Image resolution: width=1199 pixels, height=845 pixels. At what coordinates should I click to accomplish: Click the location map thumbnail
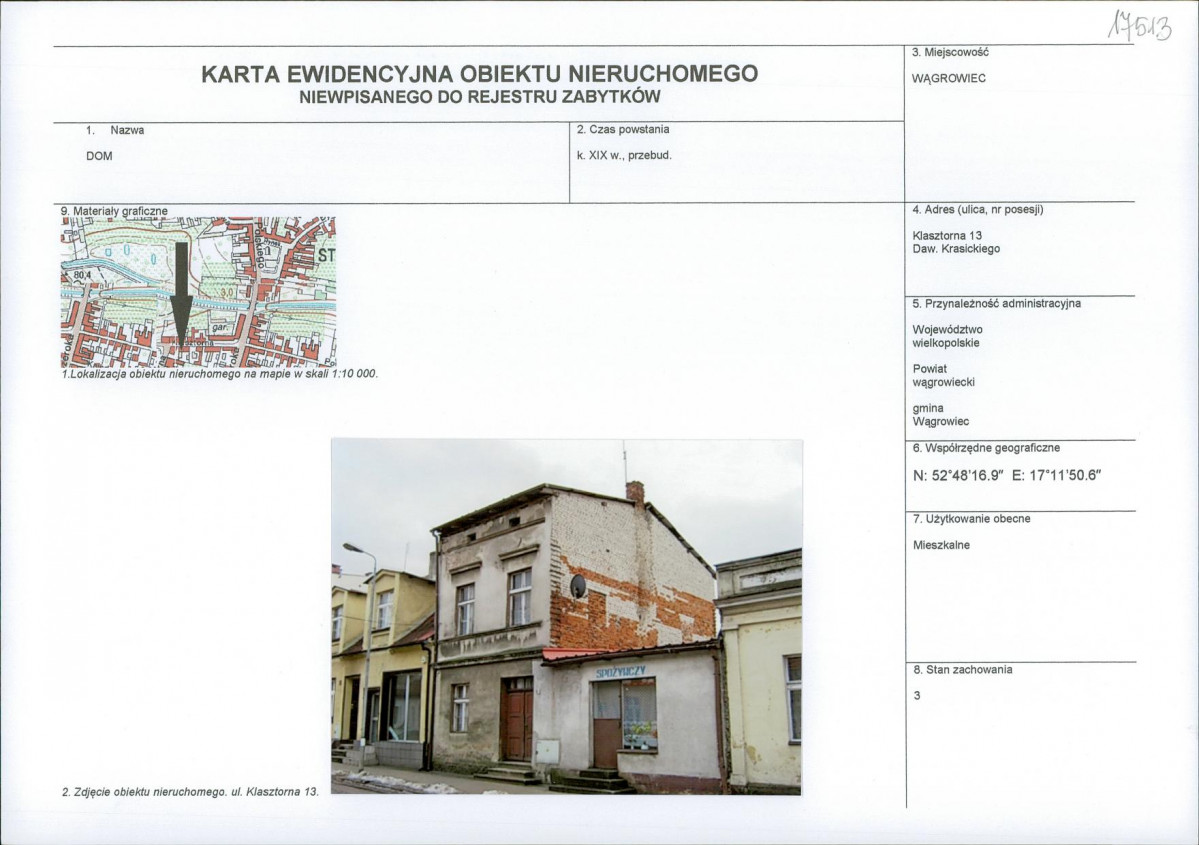pos(198,292)
